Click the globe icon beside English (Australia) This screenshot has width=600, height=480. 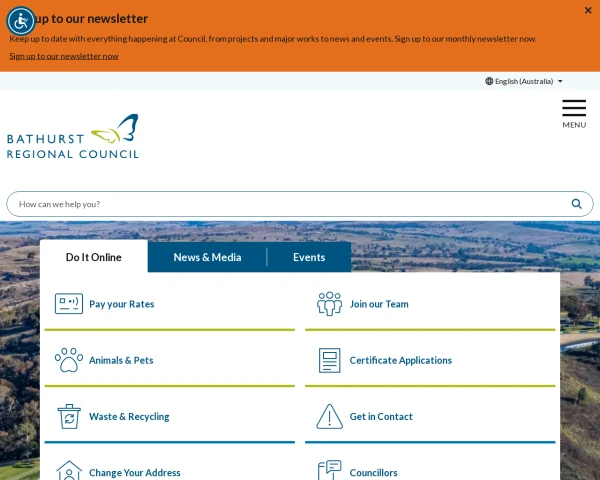coord(489,81)
